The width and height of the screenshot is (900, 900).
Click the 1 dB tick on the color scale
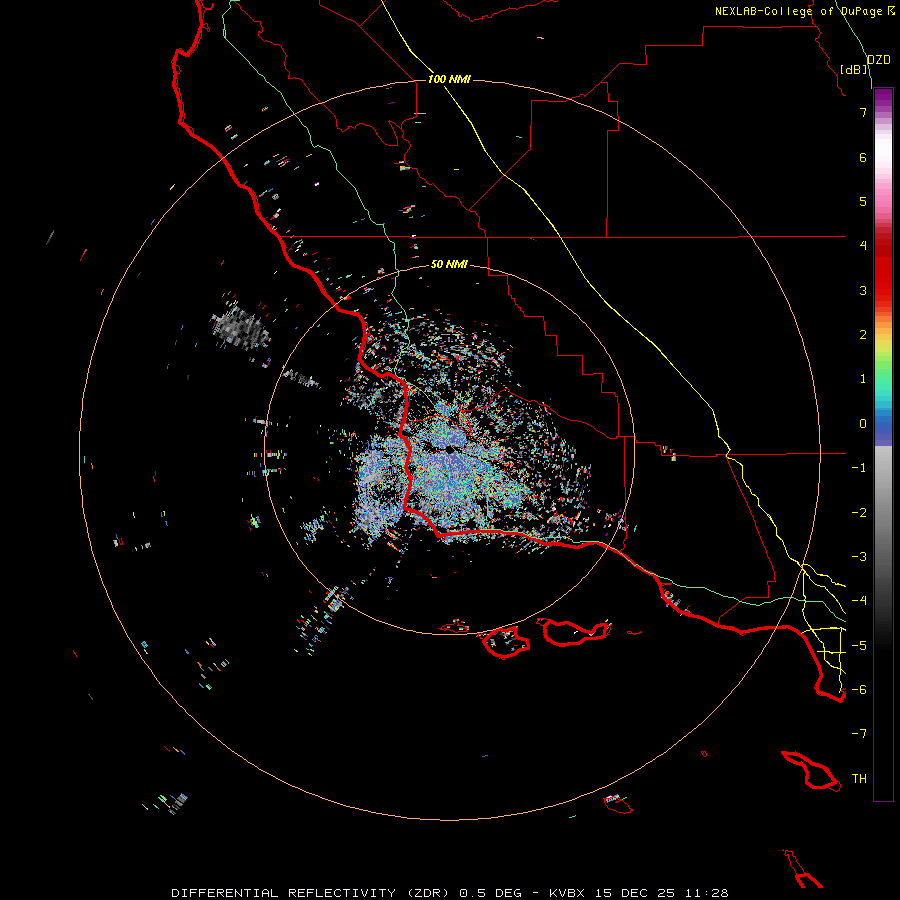[863, 379]
